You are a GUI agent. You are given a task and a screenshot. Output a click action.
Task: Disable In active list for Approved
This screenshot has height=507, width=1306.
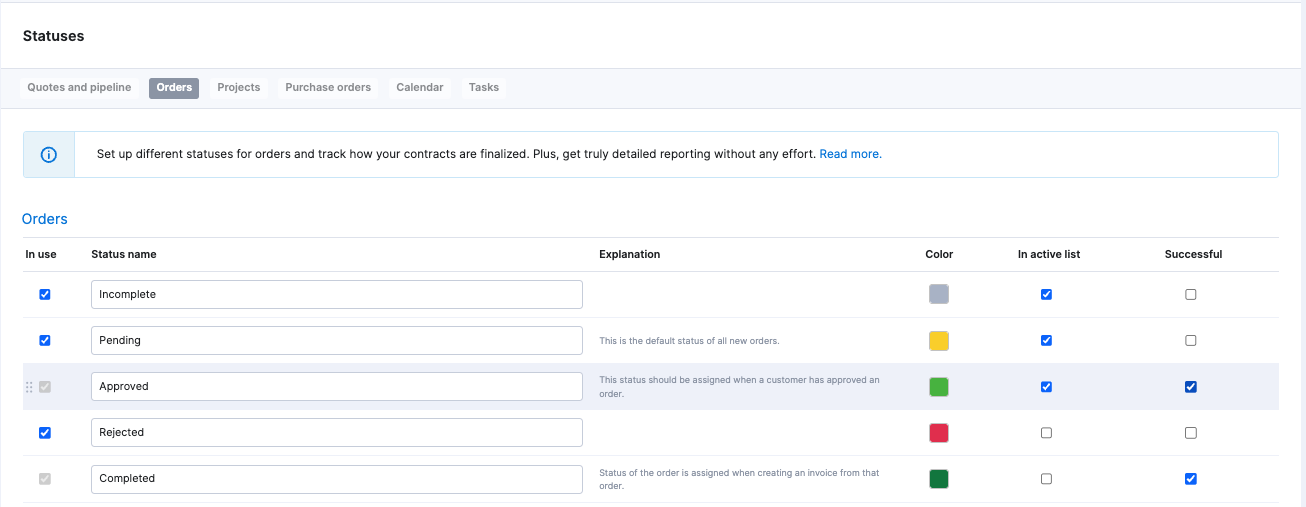[x=1046, y=387]
